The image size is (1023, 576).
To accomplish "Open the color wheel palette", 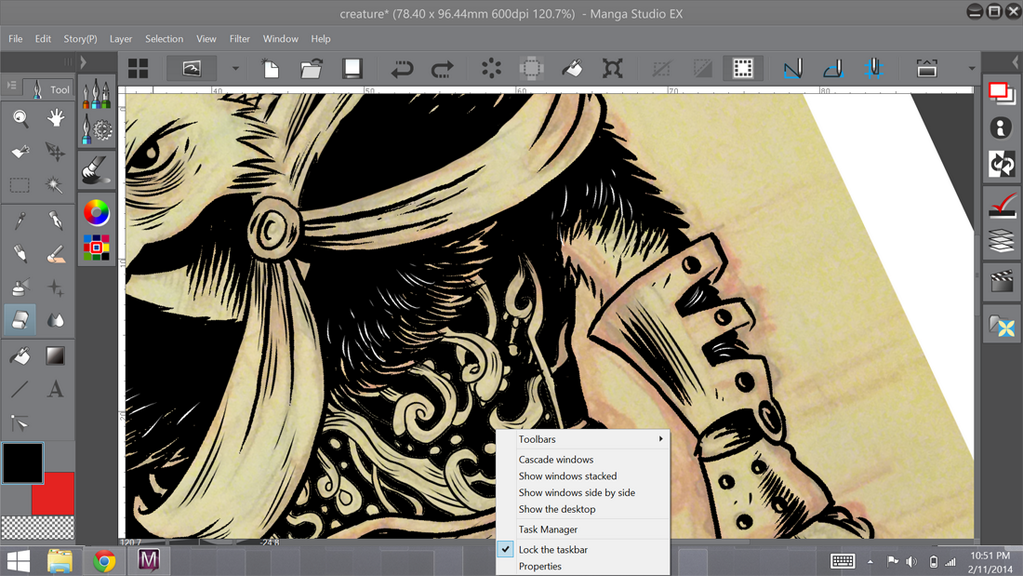I will (96, 212).
